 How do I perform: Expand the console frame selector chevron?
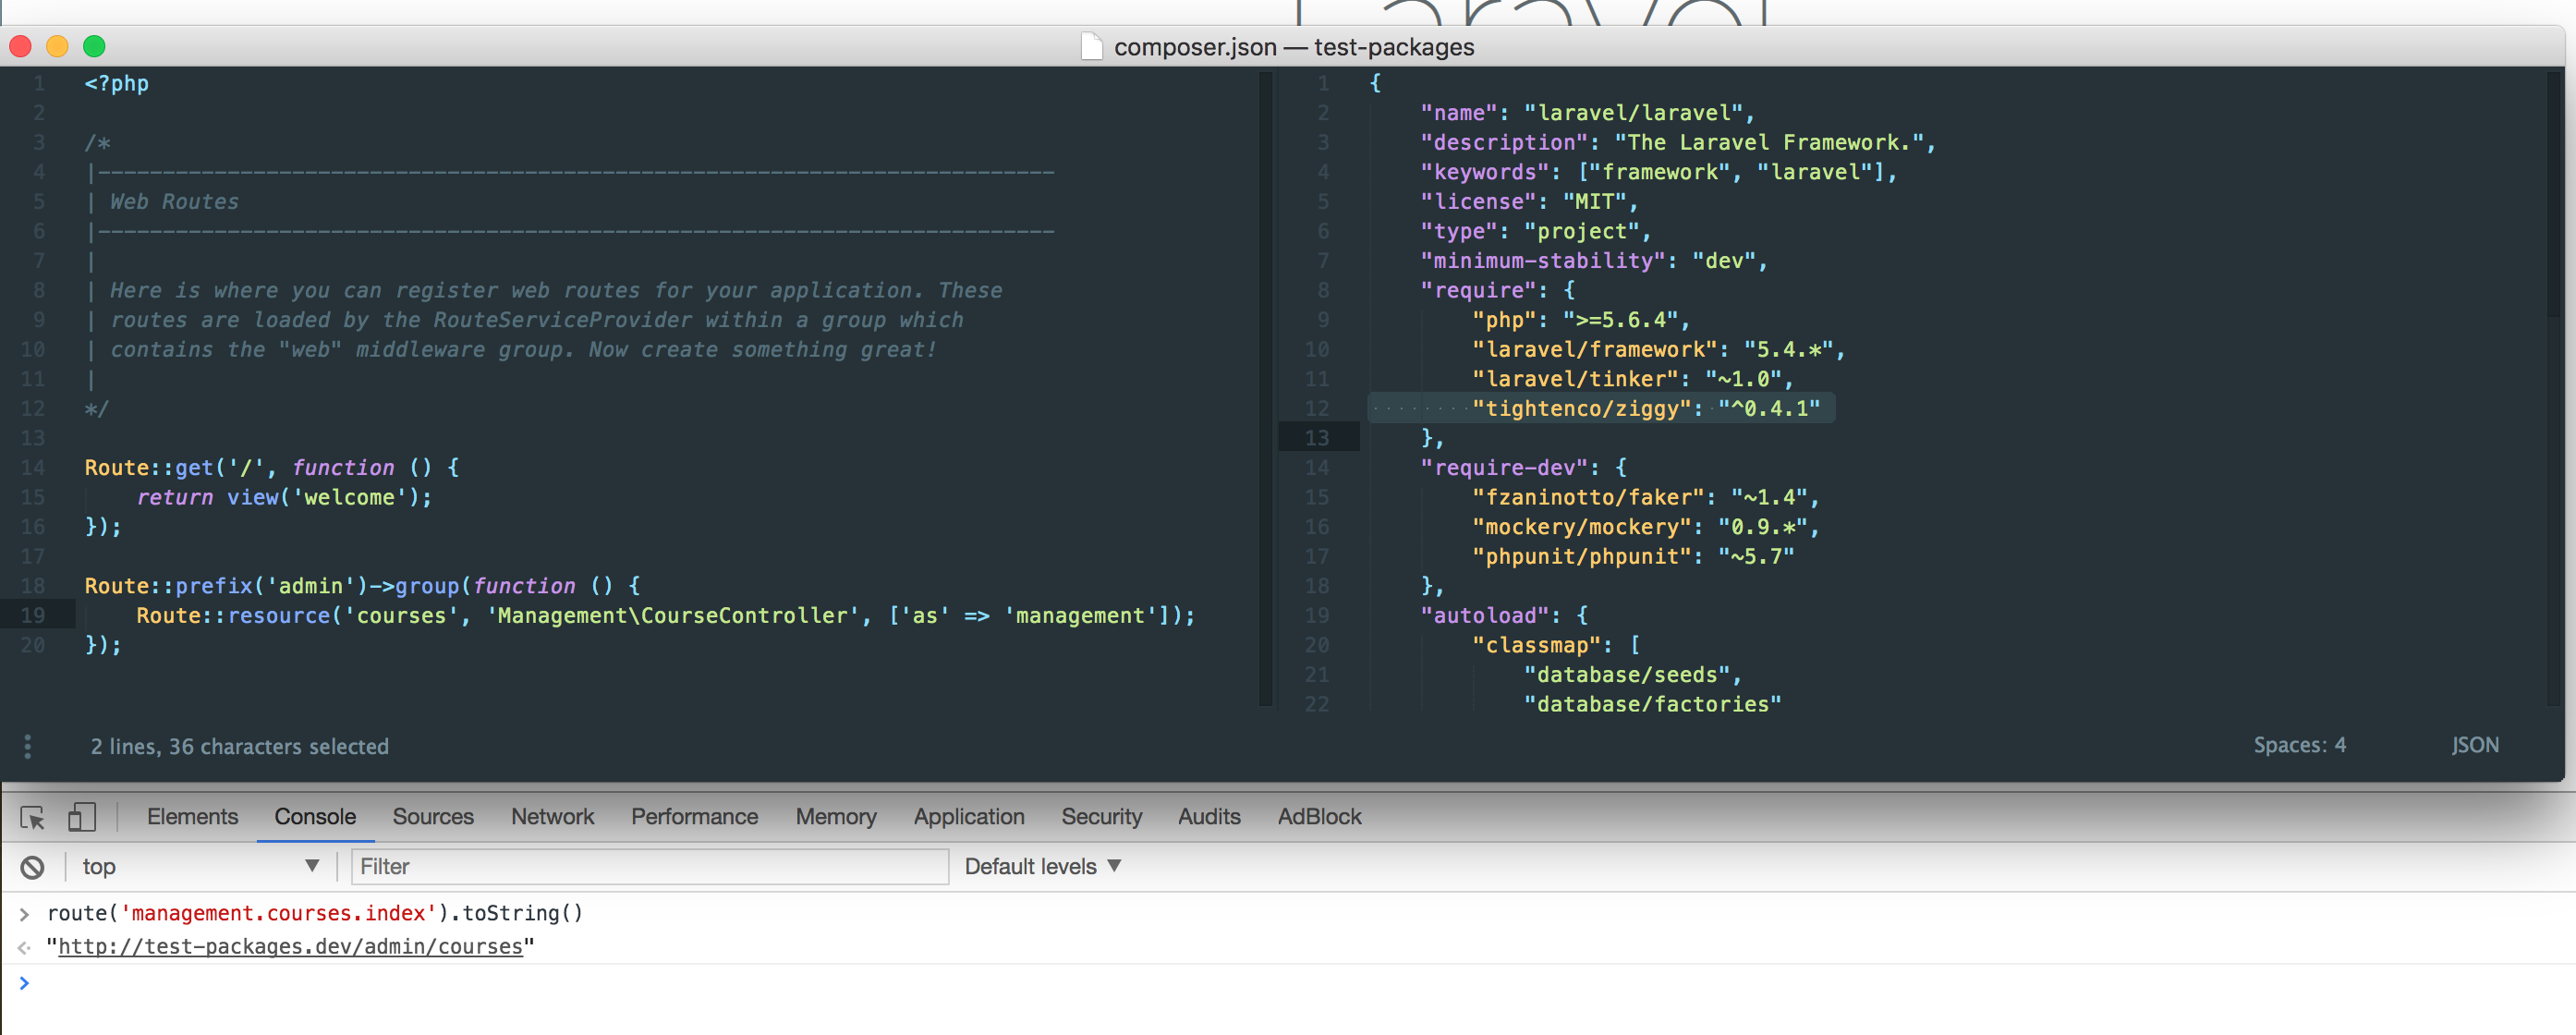[312, 867]
